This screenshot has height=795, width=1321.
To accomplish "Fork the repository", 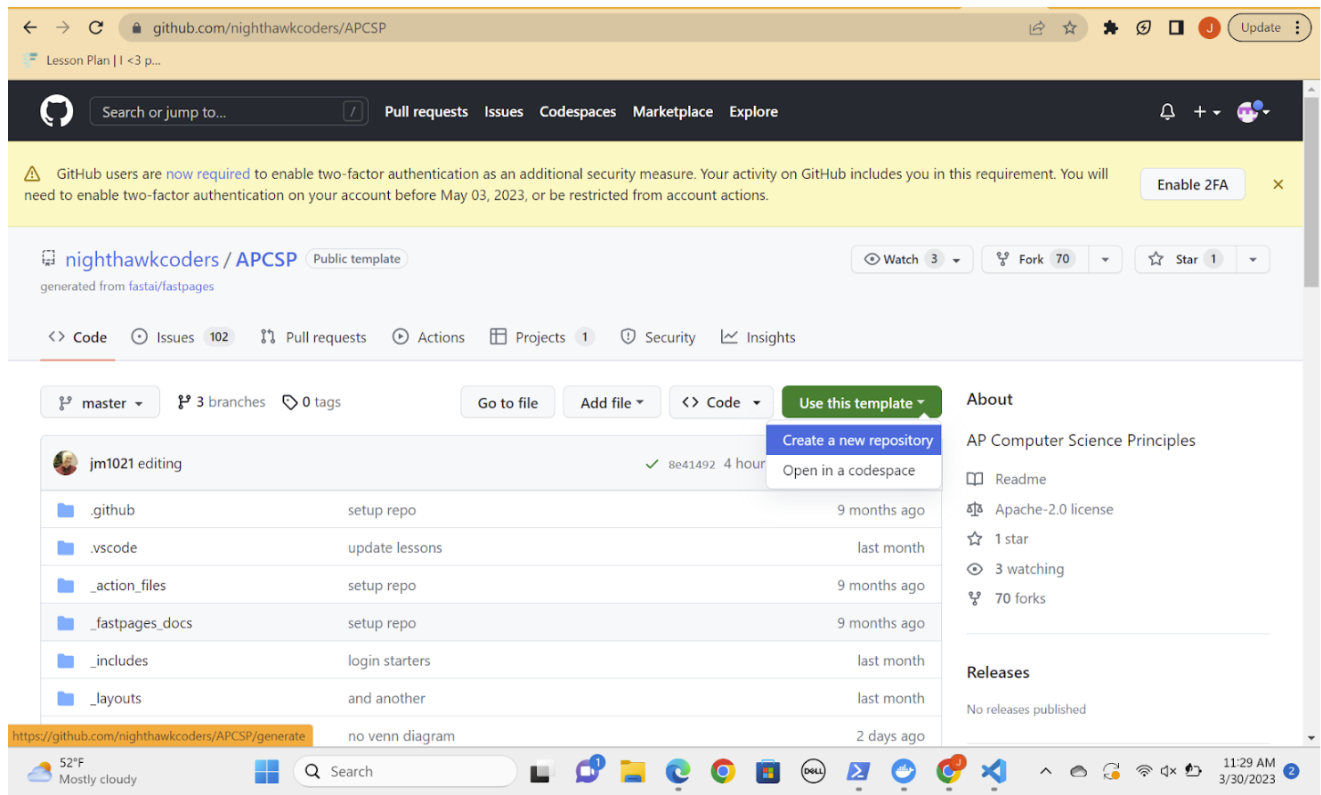I will pyautogui.click(x=1035, y=259).
